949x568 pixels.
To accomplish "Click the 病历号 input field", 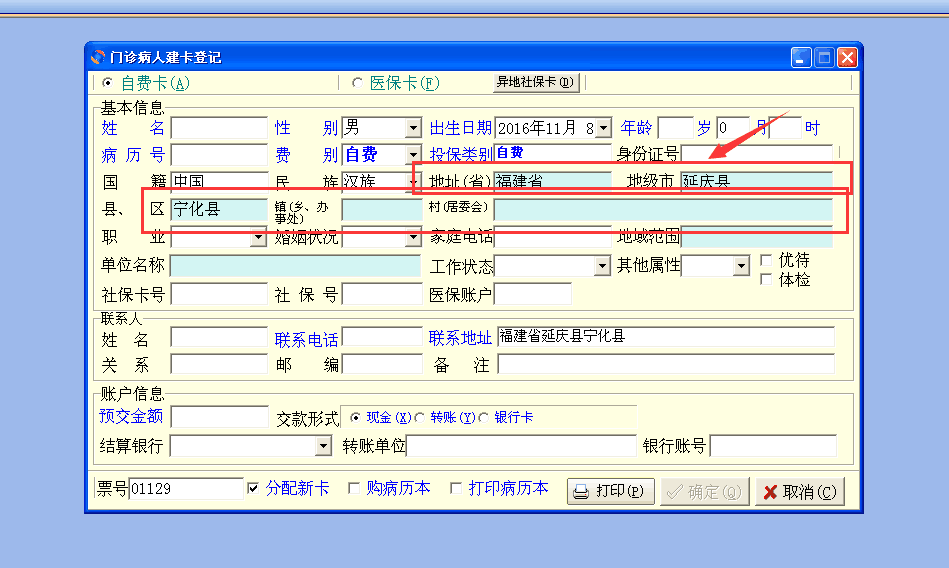I will [219, 154].
